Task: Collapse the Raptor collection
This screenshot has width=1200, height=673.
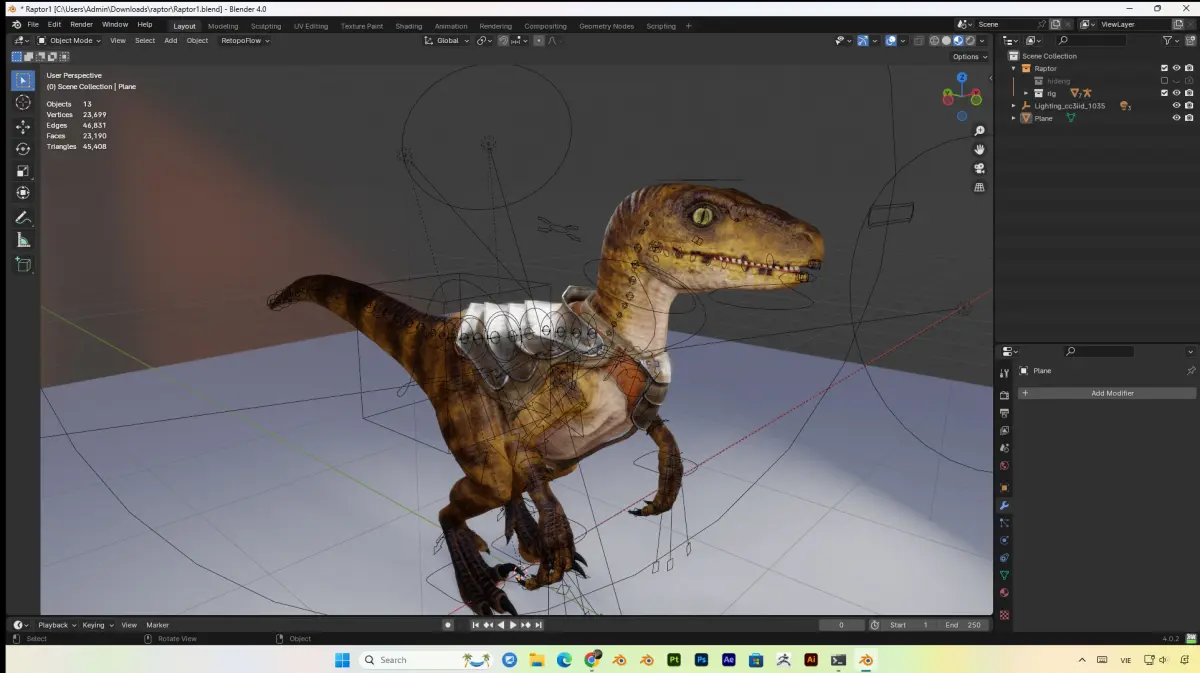Action: pyautogui.click(x=1013, y=68)
